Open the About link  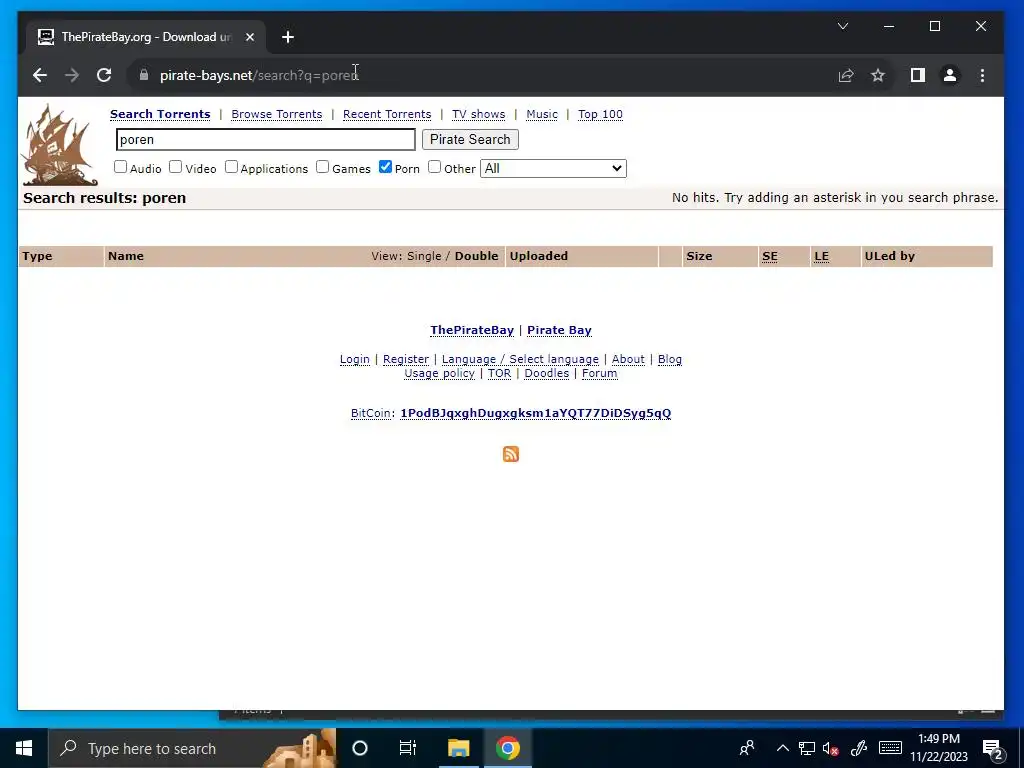tap(628, 359)
